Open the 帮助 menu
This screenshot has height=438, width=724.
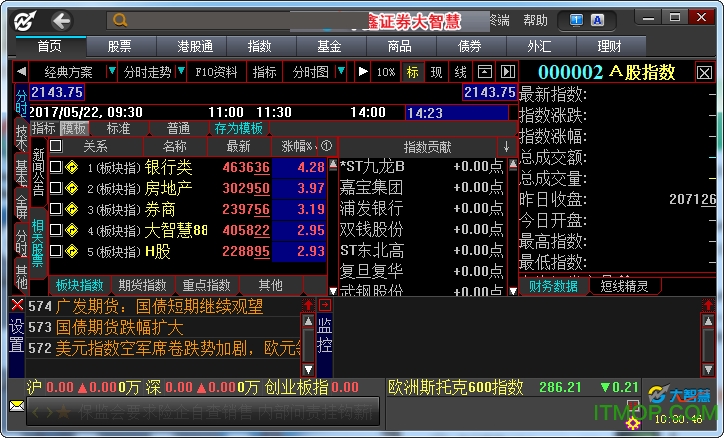tap(535, 21)
